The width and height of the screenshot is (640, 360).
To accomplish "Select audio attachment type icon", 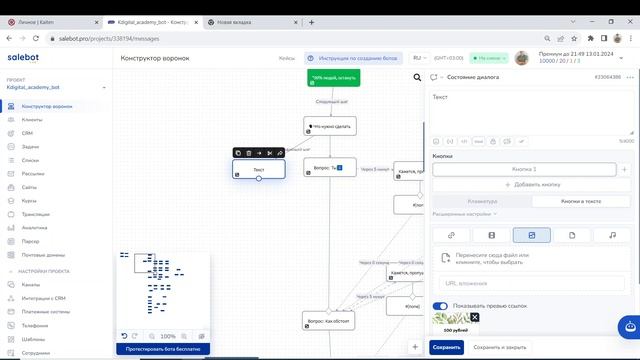I will point(612,235).
